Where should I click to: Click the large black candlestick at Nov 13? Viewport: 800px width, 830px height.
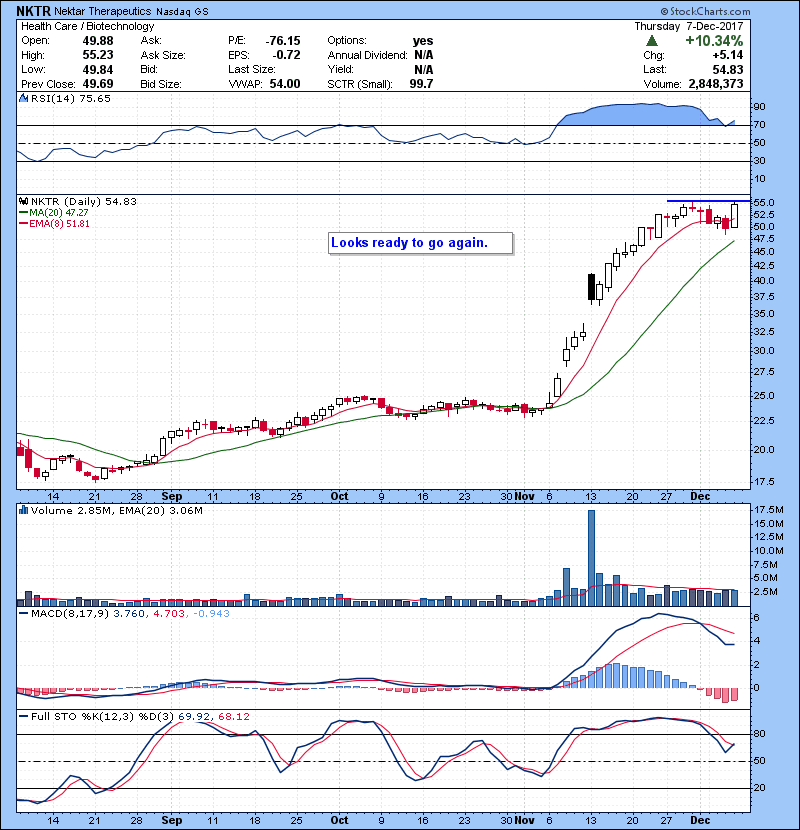pos(591,287)
